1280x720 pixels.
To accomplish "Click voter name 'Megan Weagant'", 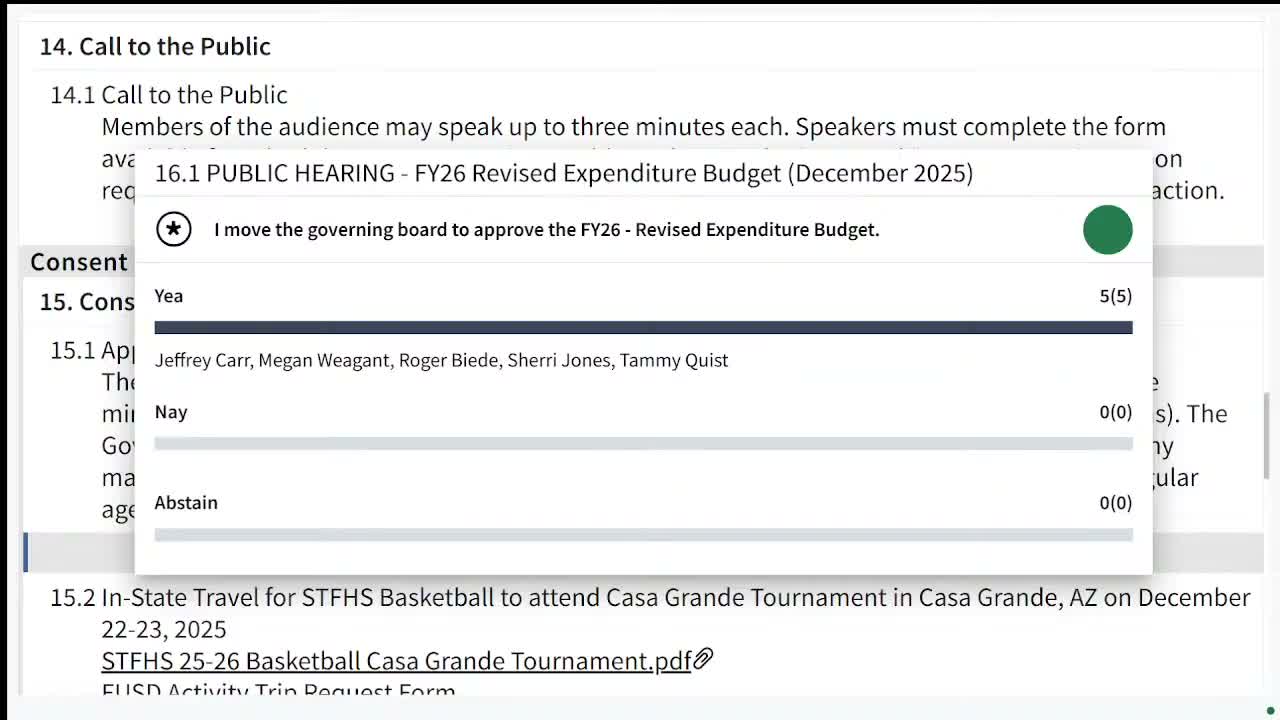I will tap(324, 360).
